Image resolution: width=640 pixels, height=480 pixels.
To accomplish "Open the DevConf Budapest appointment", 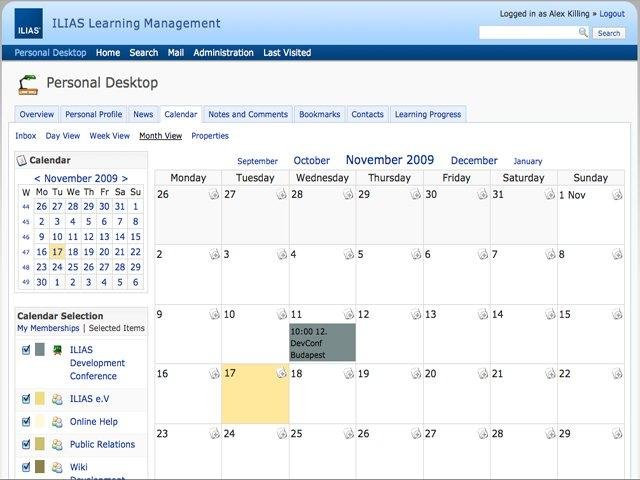I will coord(322,342).
